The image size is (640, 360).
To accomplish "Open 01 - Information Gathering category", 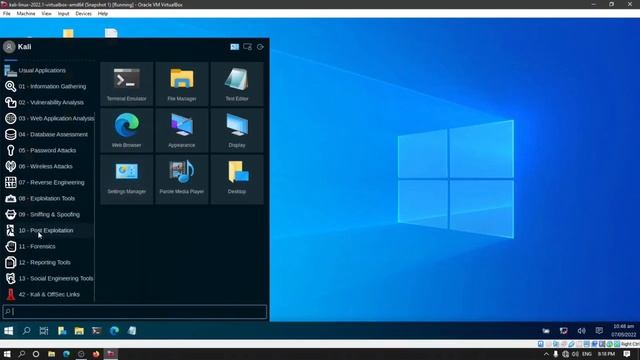I will (x=48, y=87).
